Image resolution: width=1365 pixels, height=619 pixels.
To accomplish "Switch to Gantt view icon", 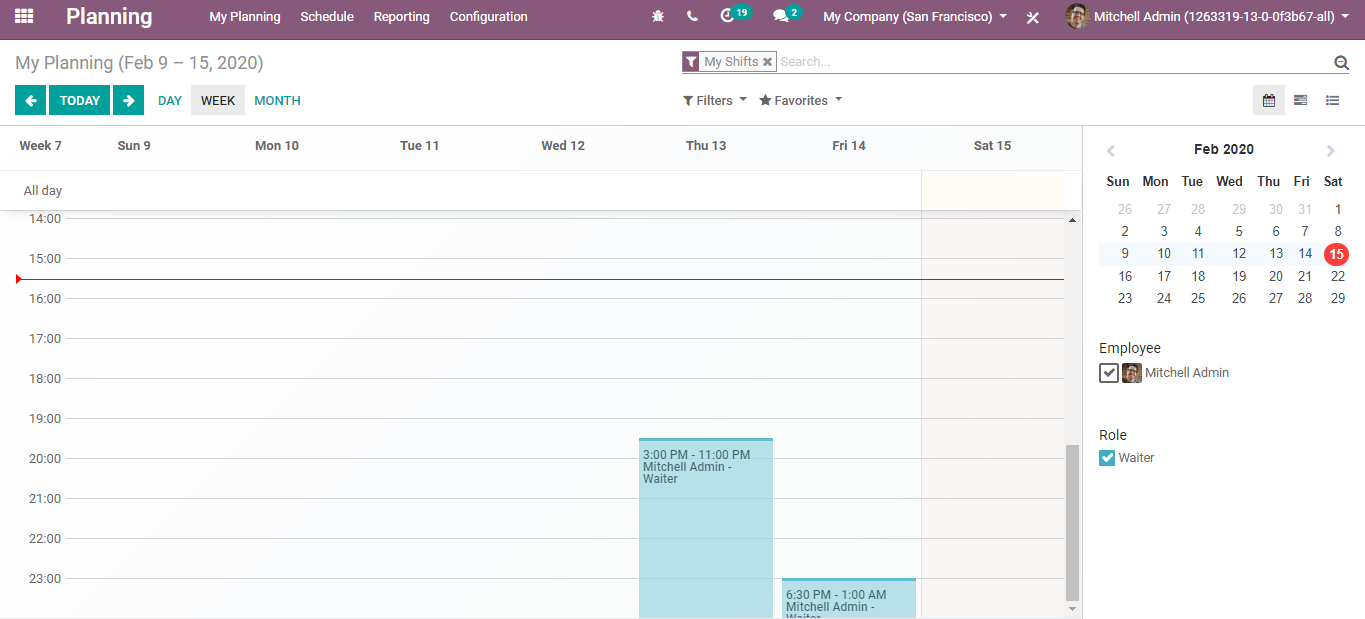I will [x=1300, y=100].
